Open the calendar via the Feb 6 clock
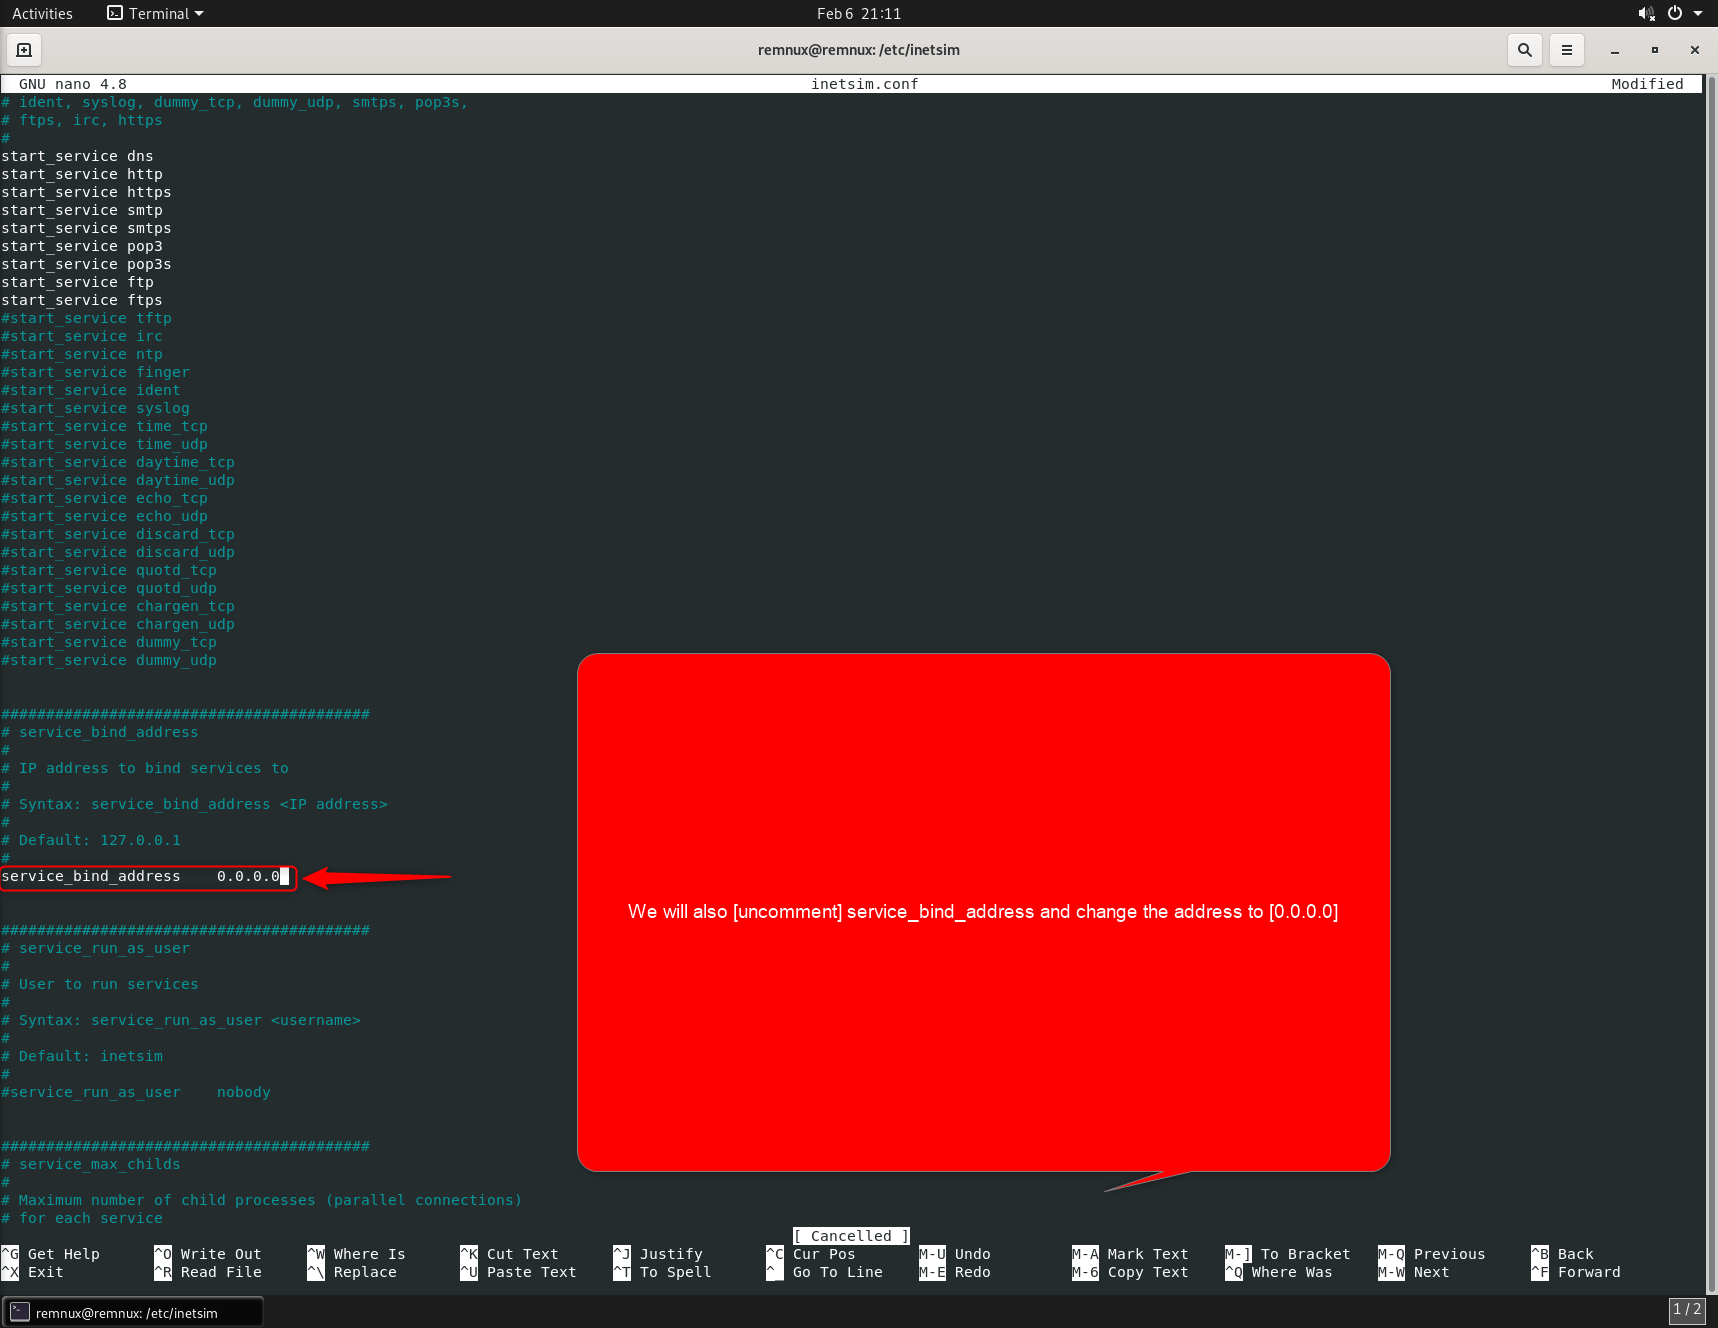The height and width of the screenshot is (1328, 1718). tap(858, 13)
